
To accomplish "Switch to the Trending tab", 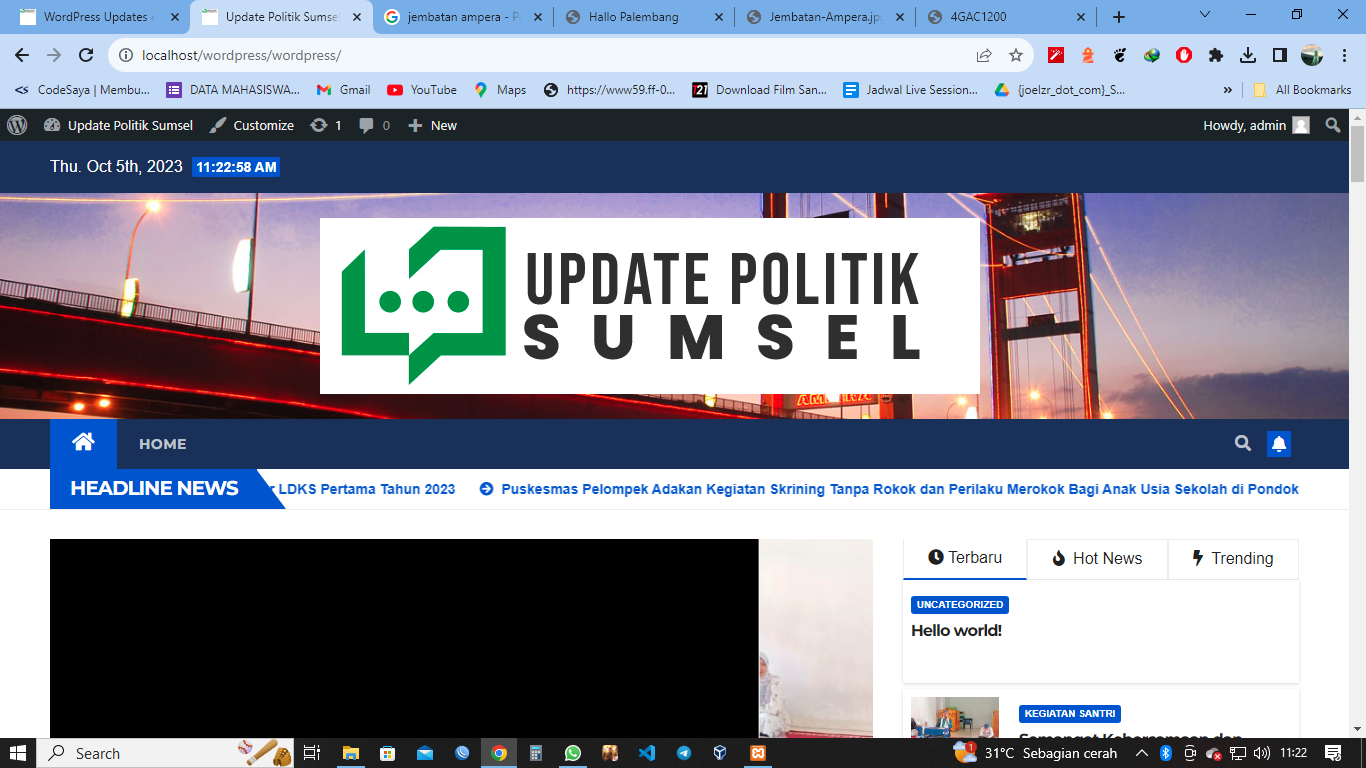I will 1233,558.
